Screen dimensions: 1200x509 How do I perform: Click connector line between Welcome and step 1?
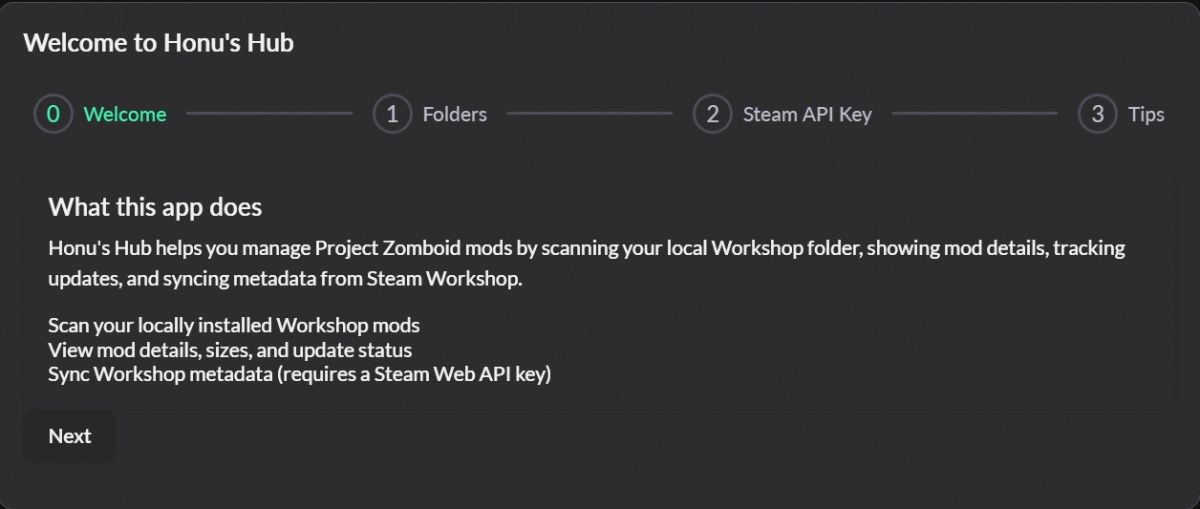(269, 114)
